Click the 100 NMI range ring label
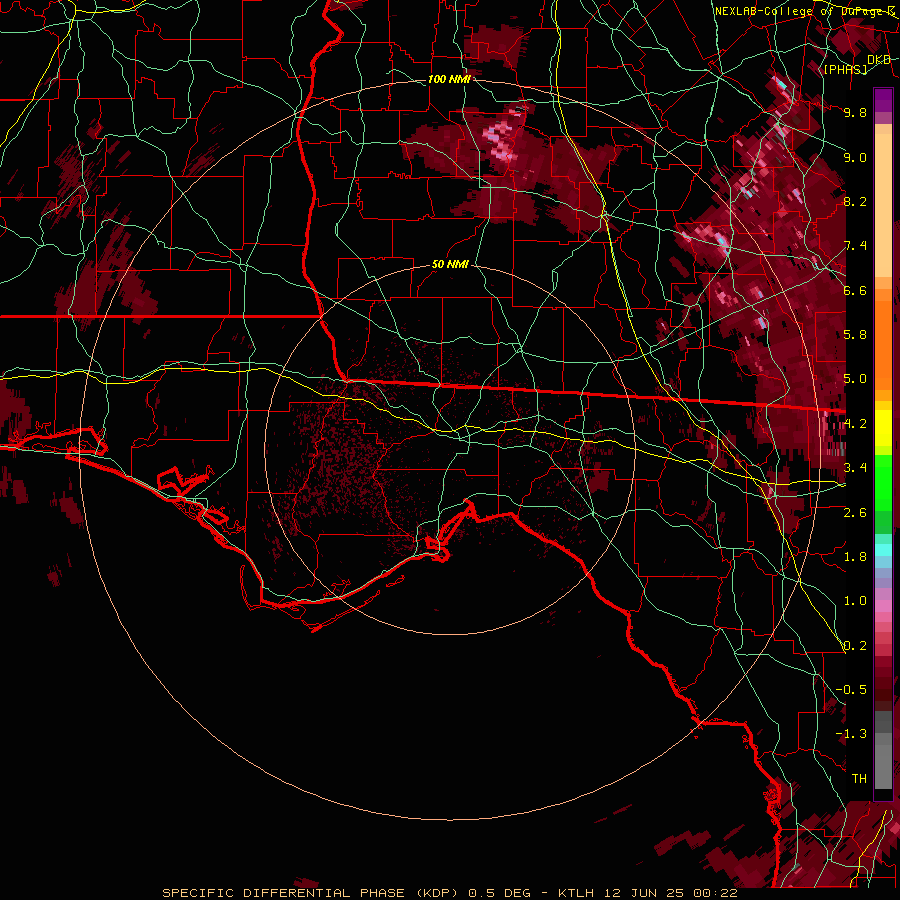 click(x=449, y=79)
